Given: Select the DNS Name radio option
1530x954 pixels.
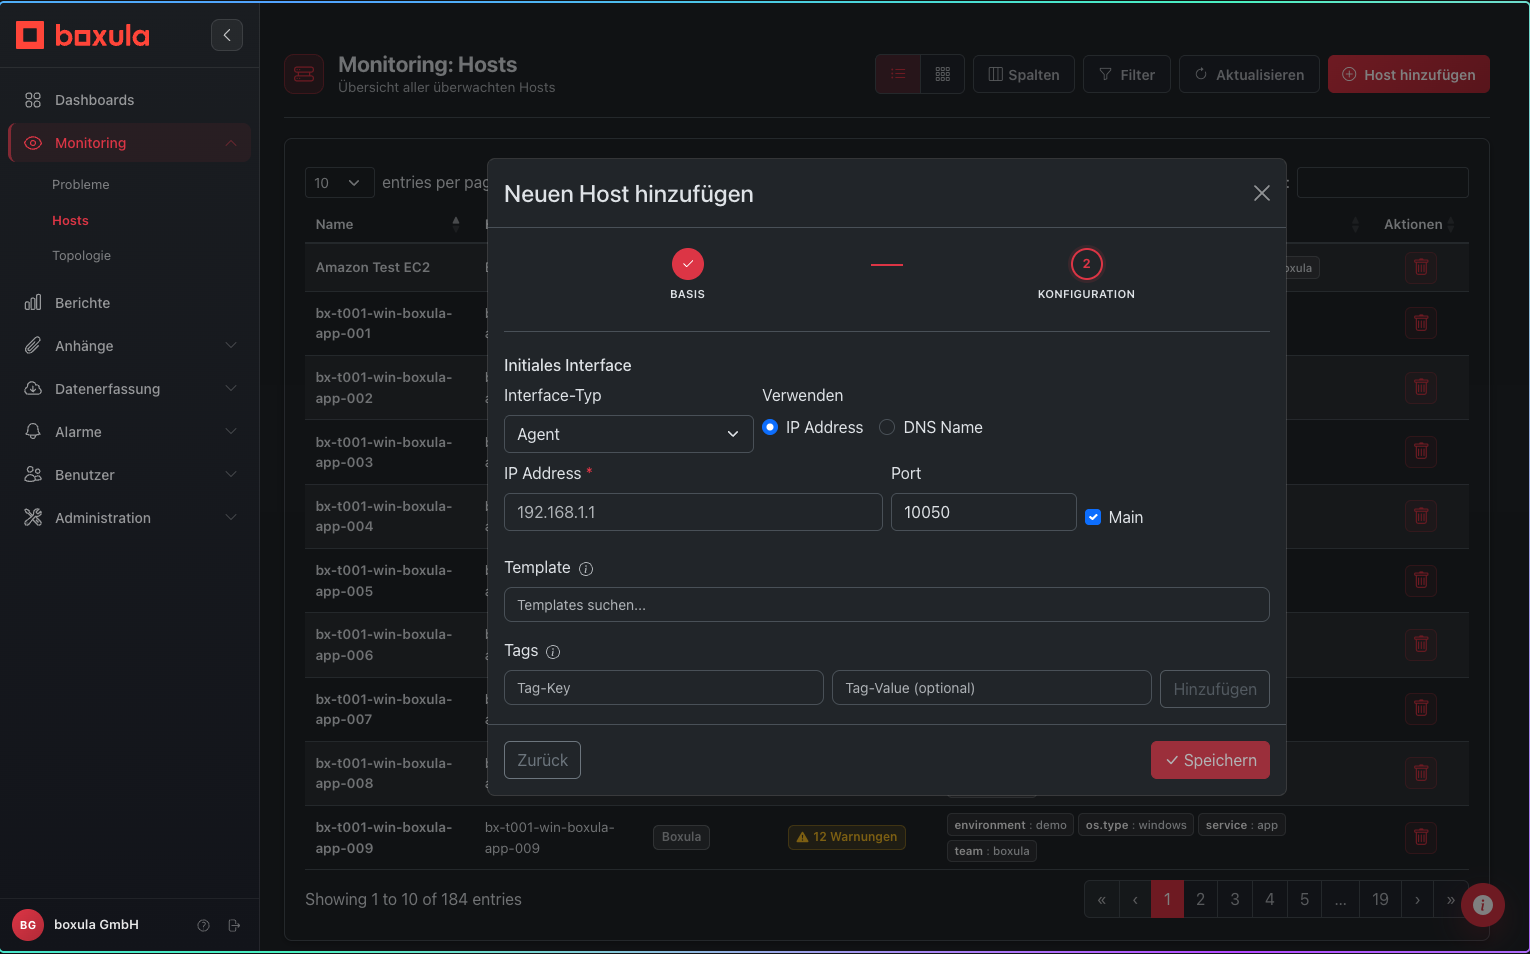Looking at the screenshot, I should [887, 427].
